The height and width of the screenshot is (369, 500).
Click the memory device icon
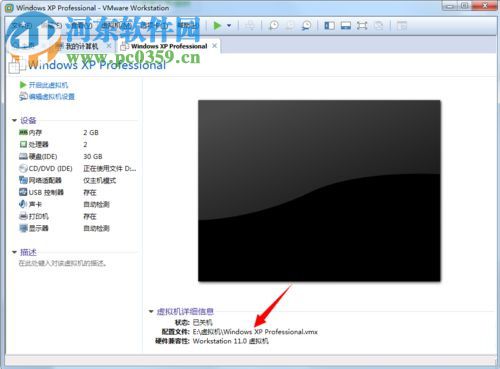[x=23, y=132]
